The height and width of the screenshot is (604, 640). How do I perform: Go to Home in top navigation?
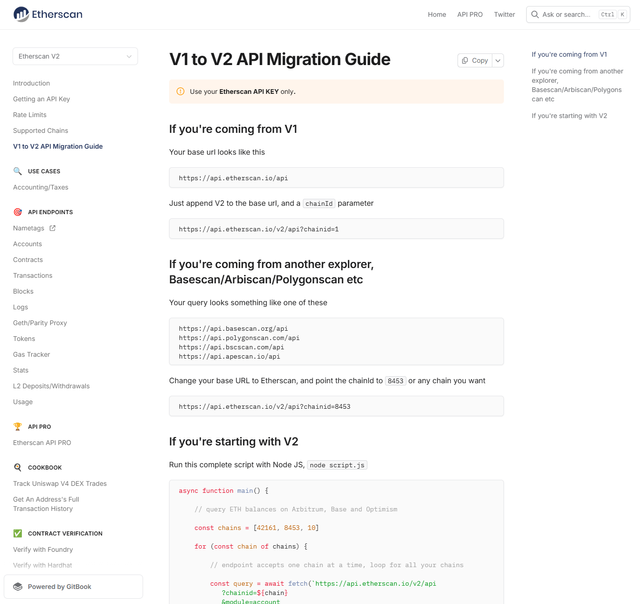tap(437, 15)
